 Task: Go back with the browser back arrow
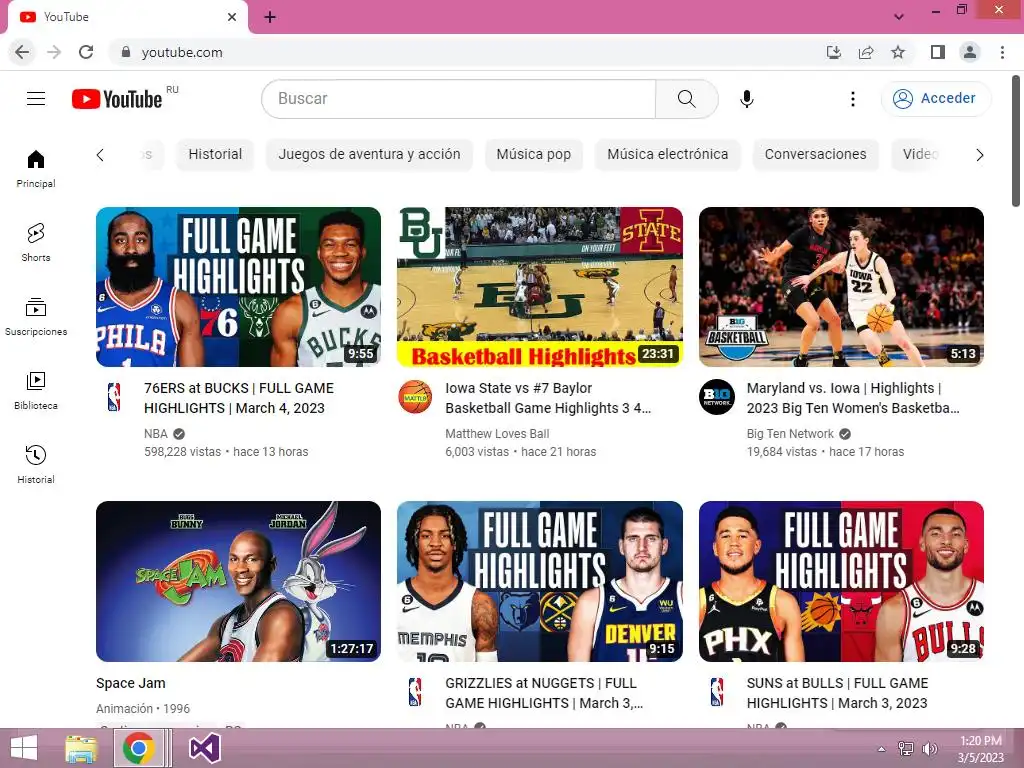click(x=22, y=52)
